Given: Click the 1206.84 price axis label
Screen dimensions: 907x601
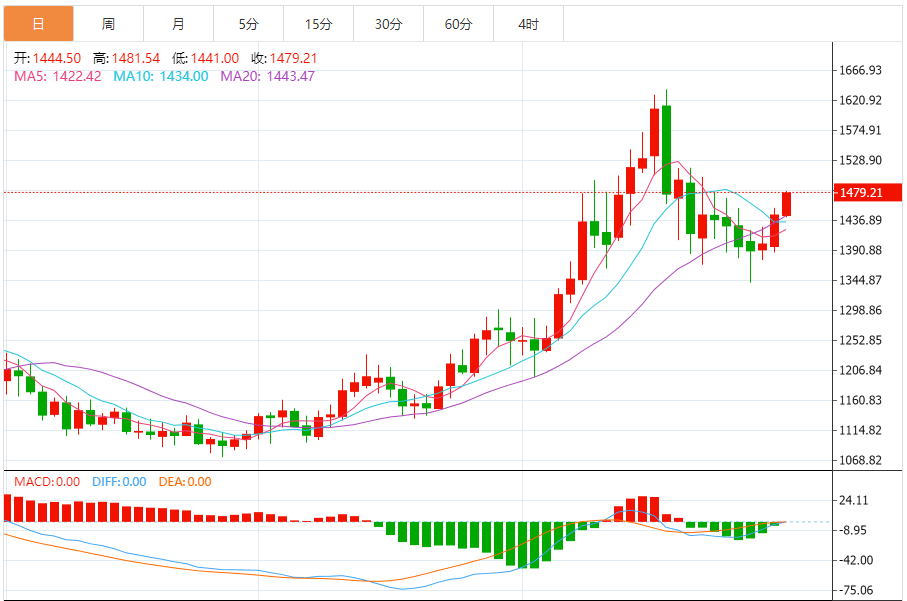Looking at the screenshot, I should coord(861,370).
